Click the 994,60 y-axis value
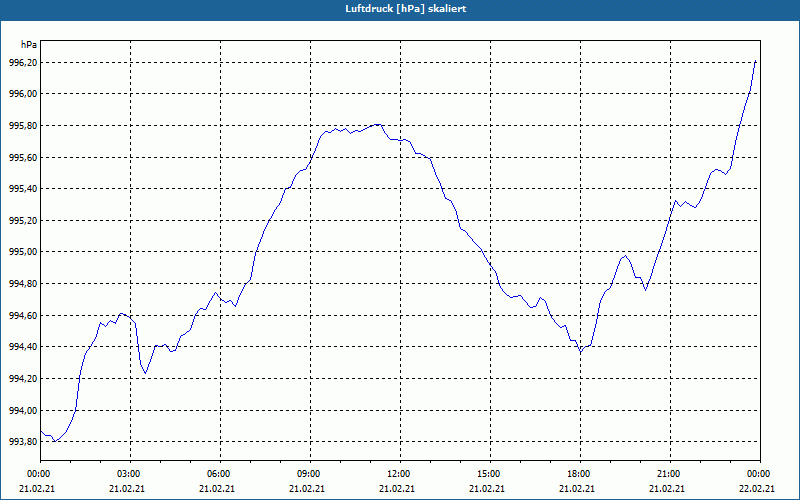The image size is (800, 500). 23,316
